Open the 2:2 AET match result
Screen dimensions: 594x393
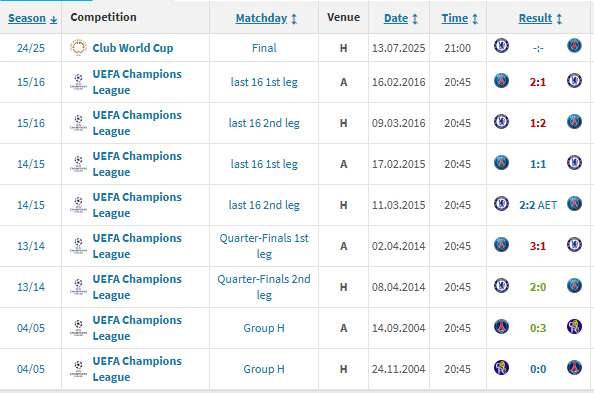tap(538, 205)
